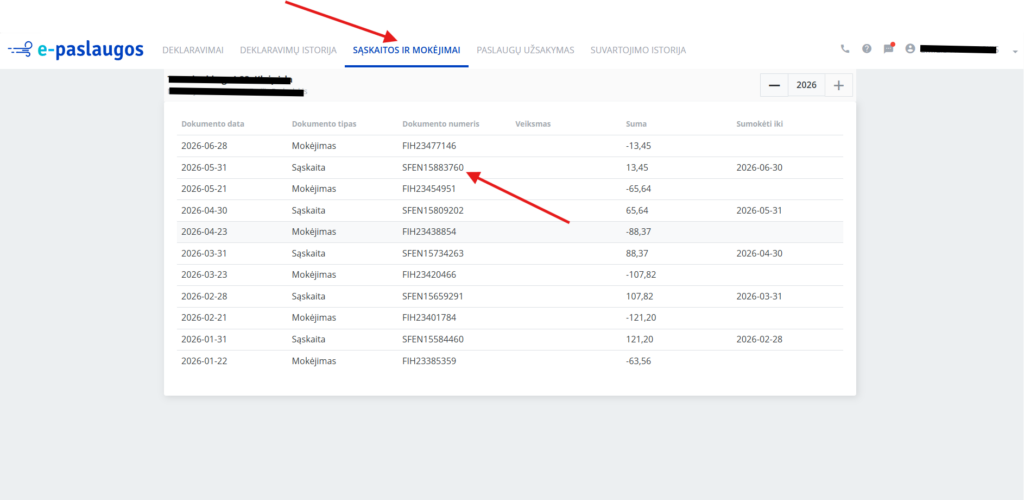Click the Veiksmas column header
The image size is (1024, 500).
click(533, 124)
